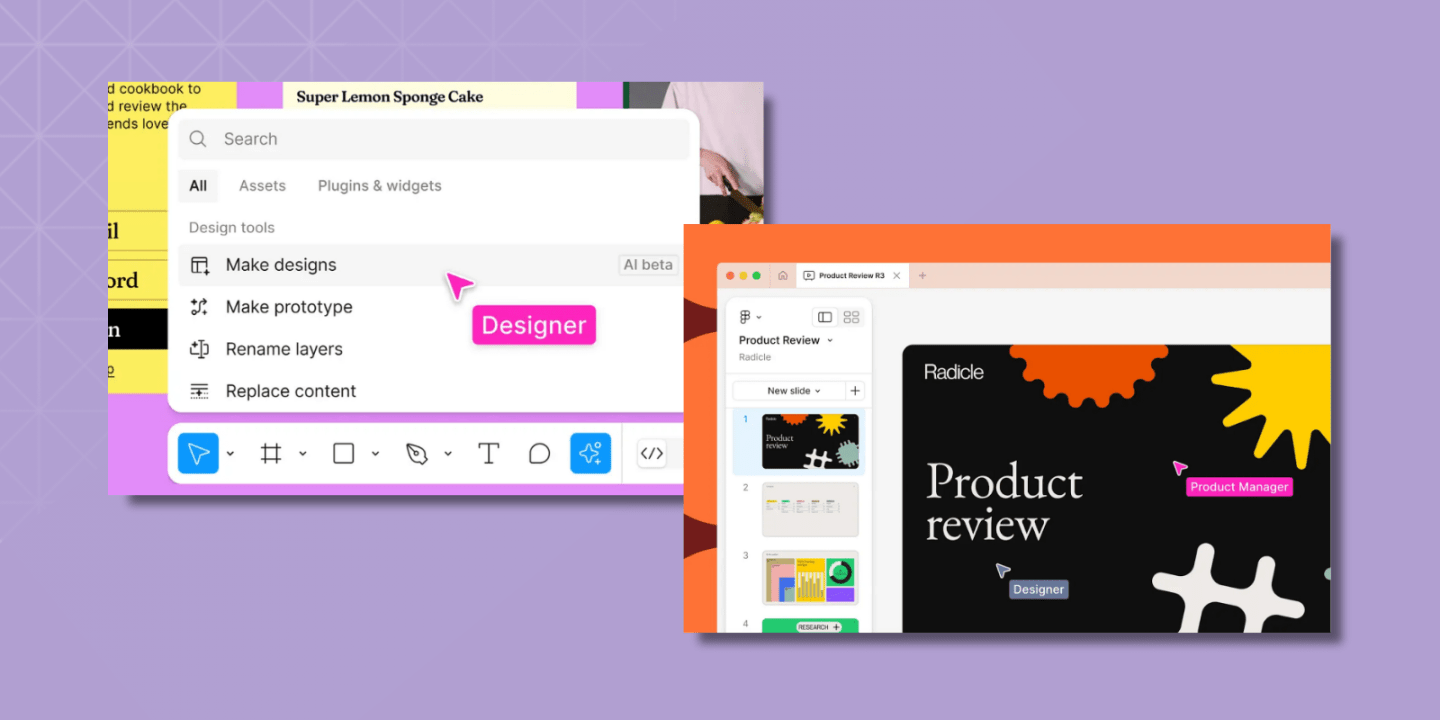Select the Rectangle shape tool
Image resolution: width=1440 pixels, height=720 pixels.
(x=343, y=454)
